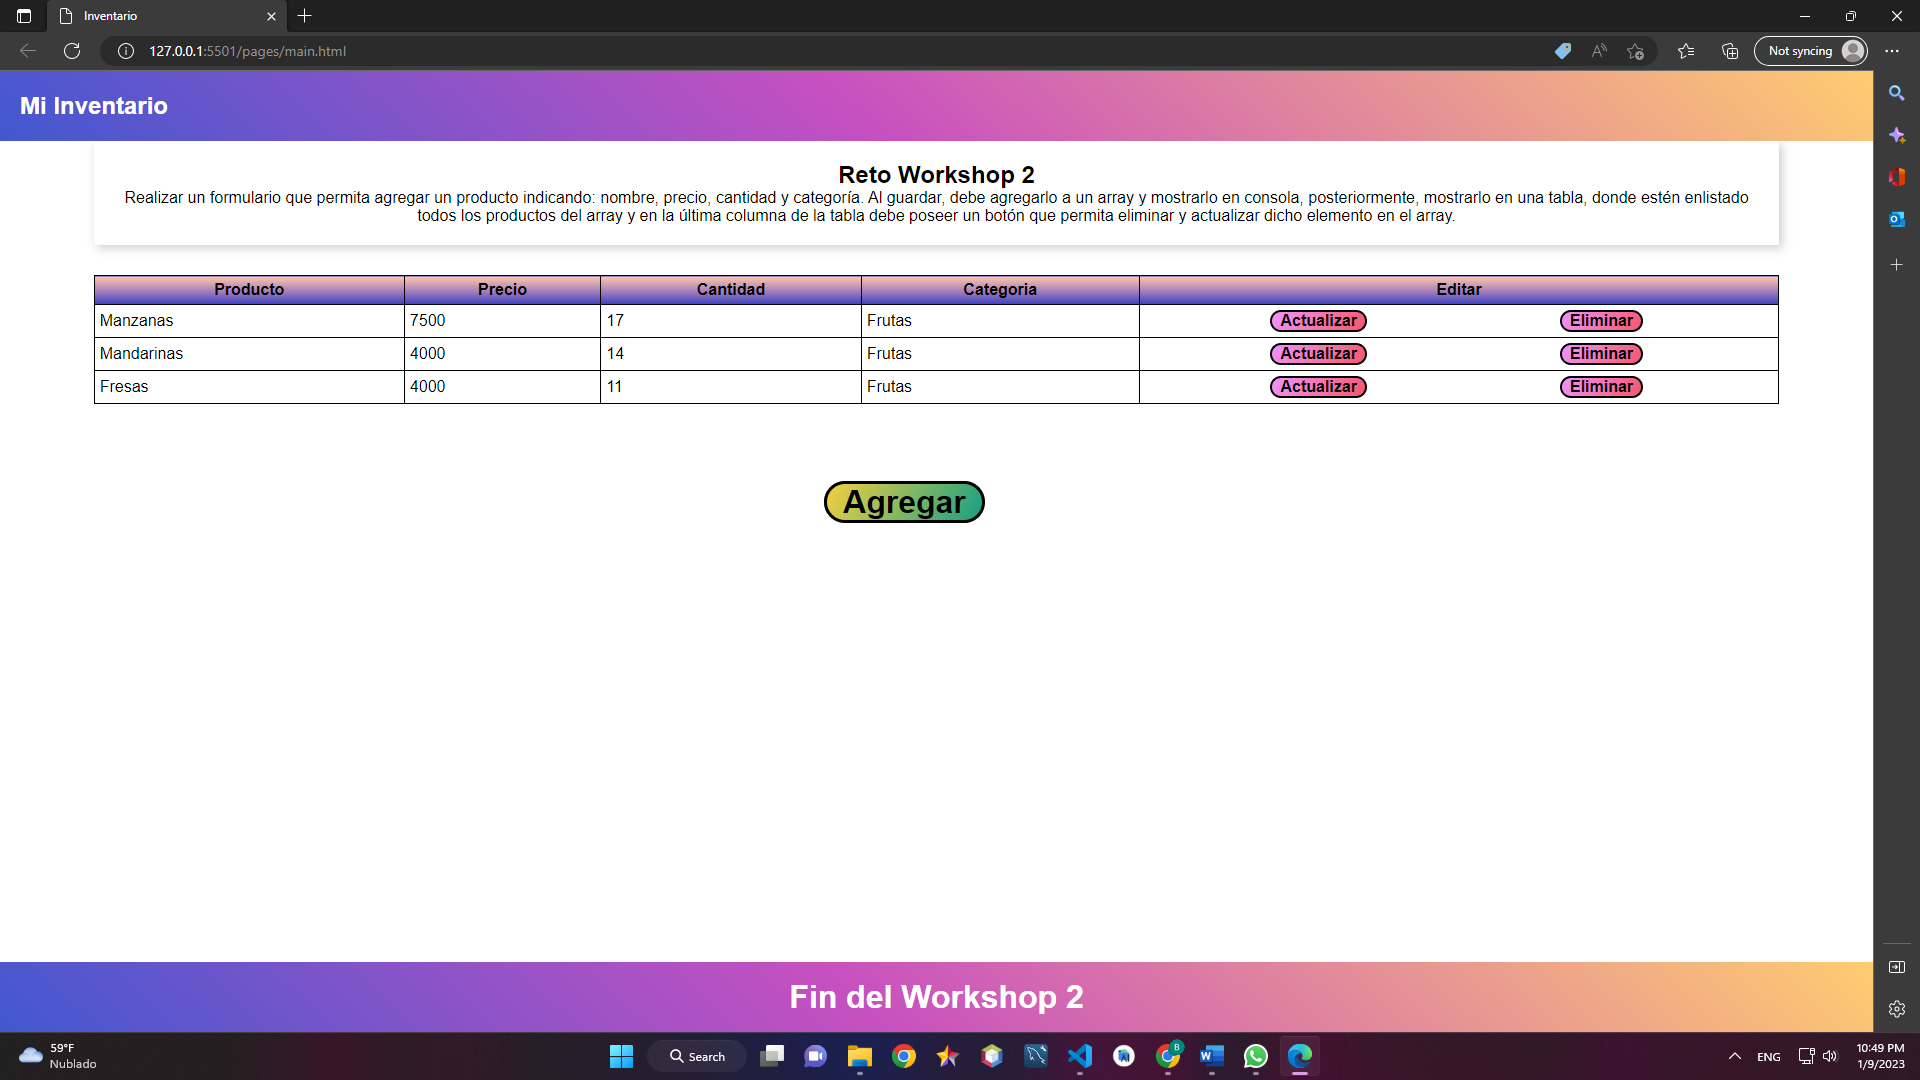Open the Discover panel in the sidebar
This screenshot has width=1920, height=1080.
click(x=1897, y=134)
